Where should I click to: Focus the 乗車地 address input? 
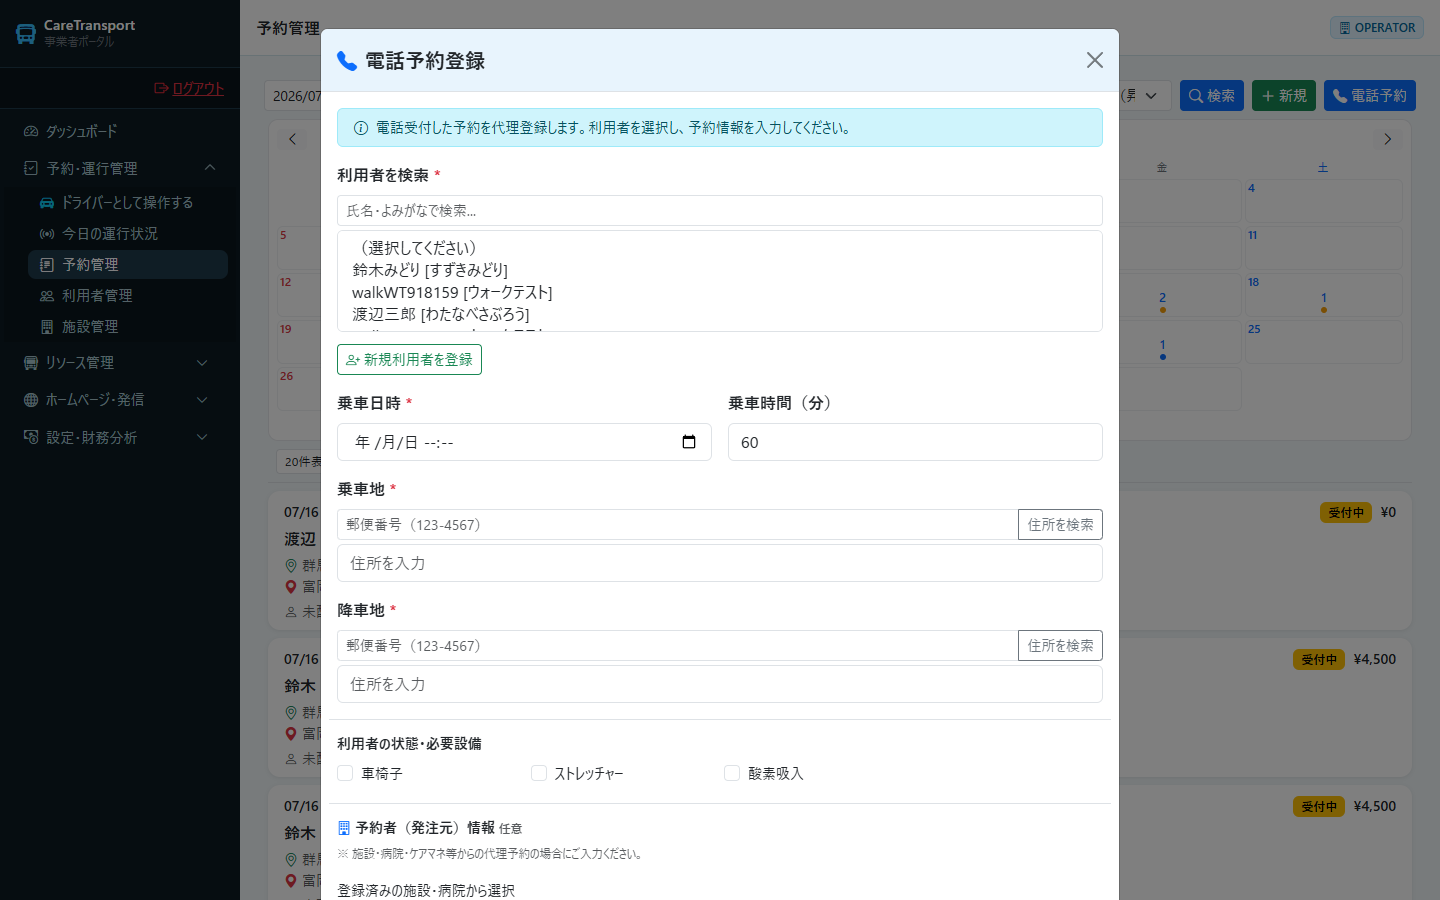pyautogui.click(x=720, y=563)
